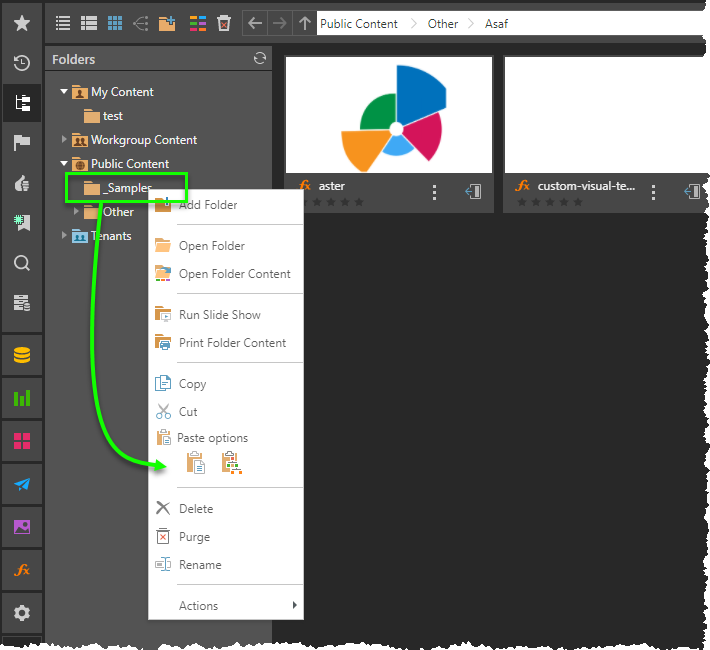
Task: Click Public Content in the breadcrumb path
Action: [x=359, y=23]
